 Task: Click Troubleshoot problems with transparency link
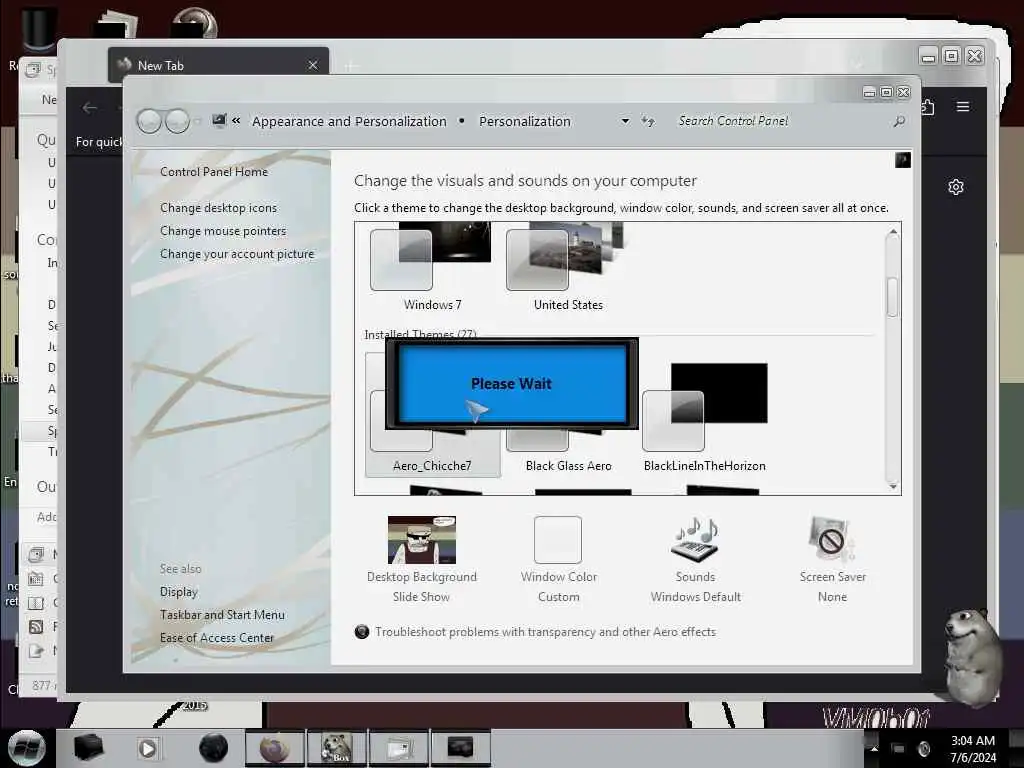545,632
